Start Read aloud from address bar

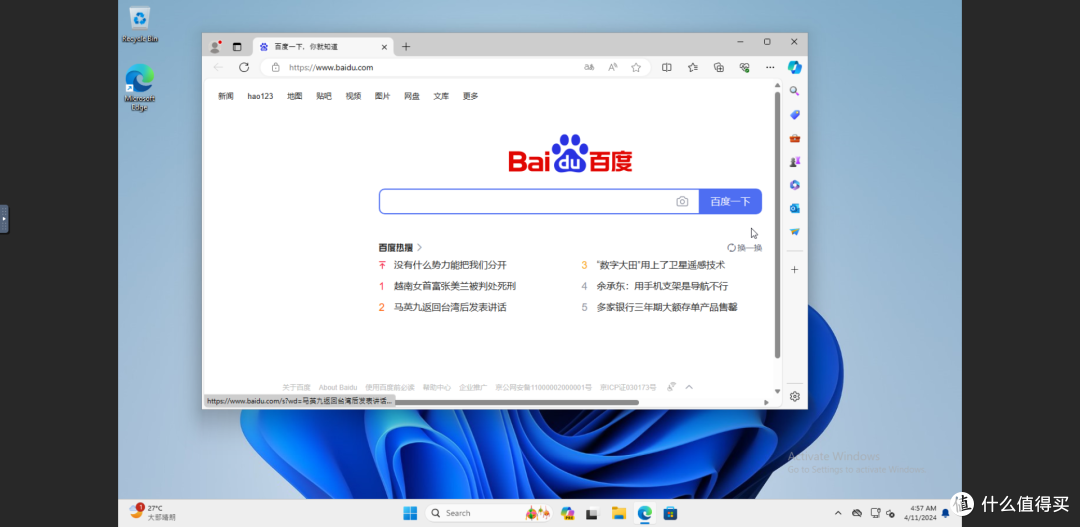(x=612, y=68)
